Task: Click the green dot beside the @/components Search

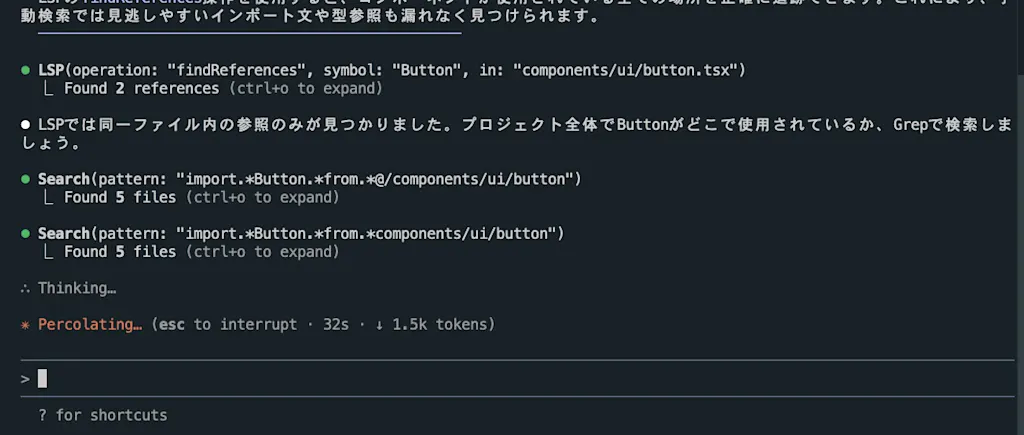Action: coord(25,179)
